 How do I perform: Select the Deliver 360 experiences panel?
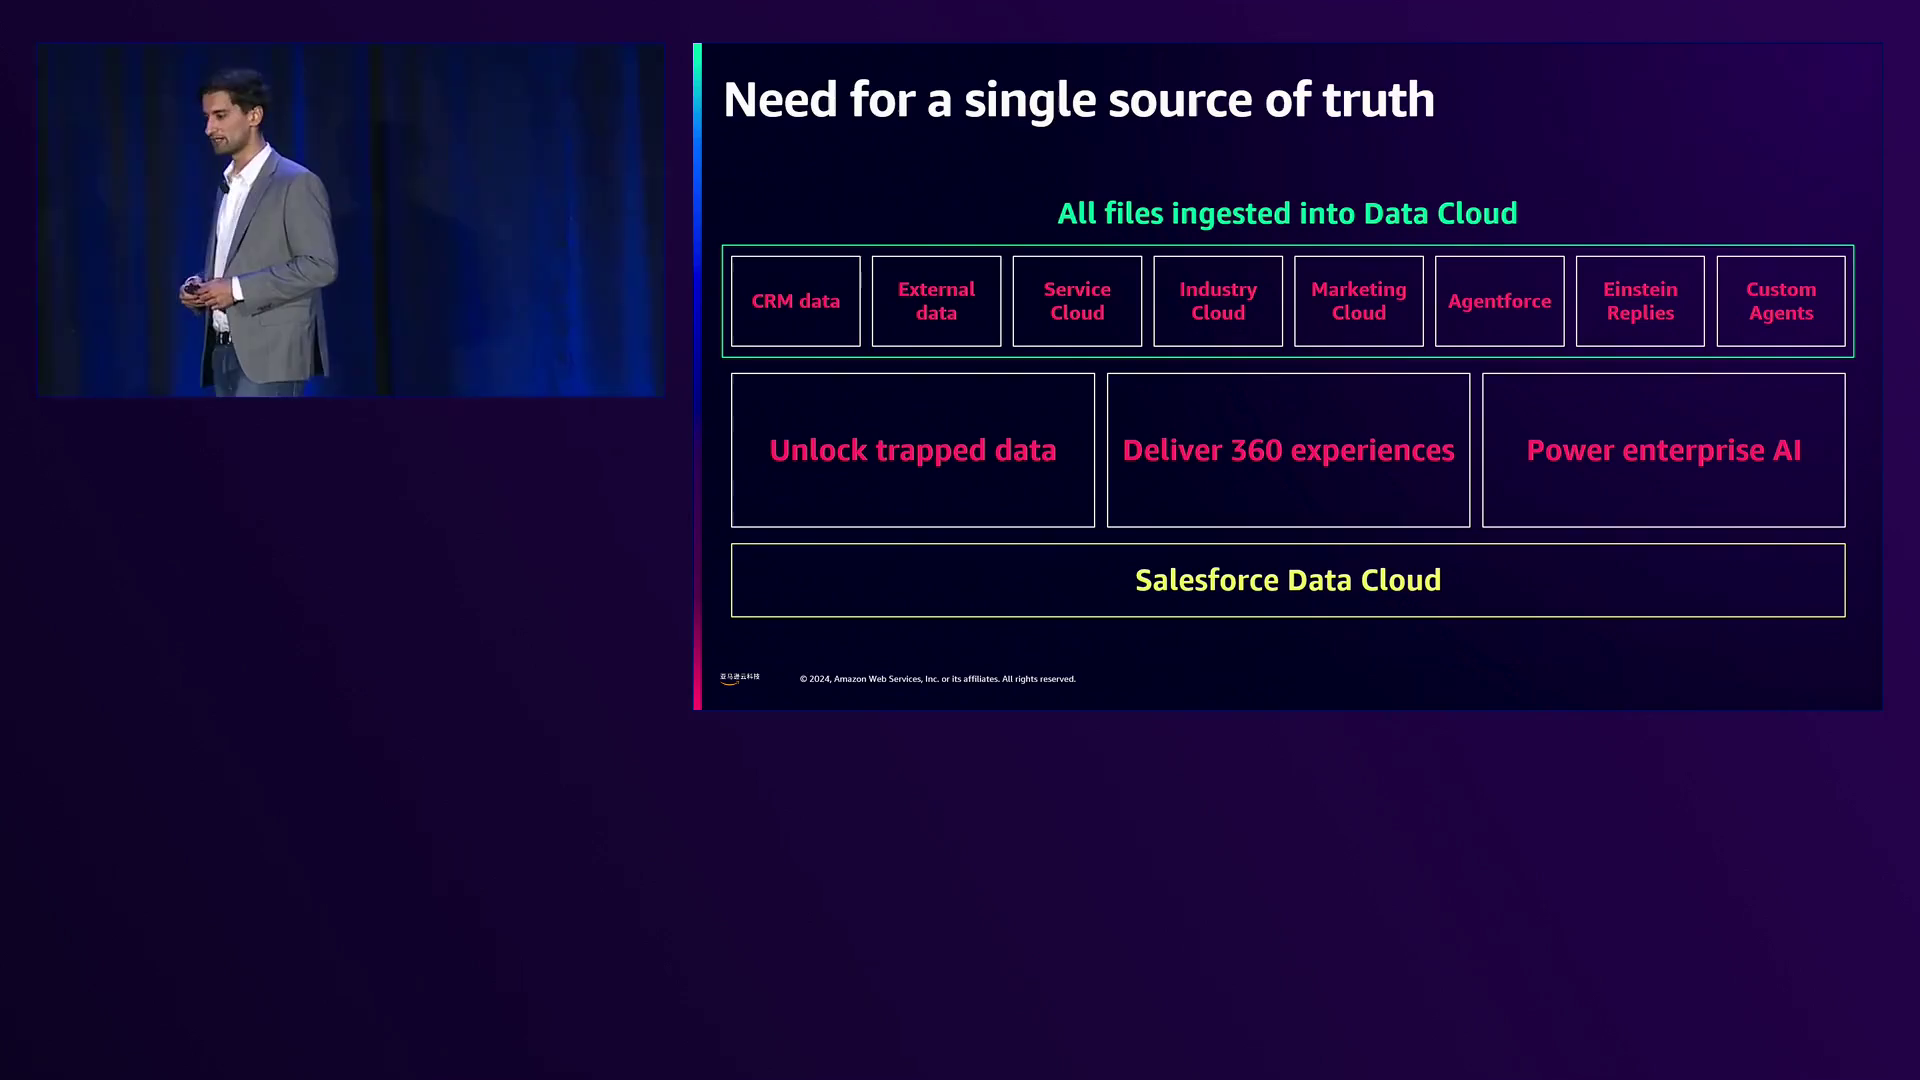1288,450
